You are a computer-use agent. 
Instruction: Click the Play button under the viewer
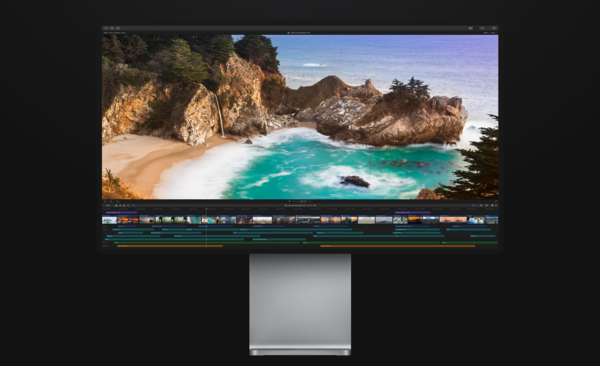(290, 201)
